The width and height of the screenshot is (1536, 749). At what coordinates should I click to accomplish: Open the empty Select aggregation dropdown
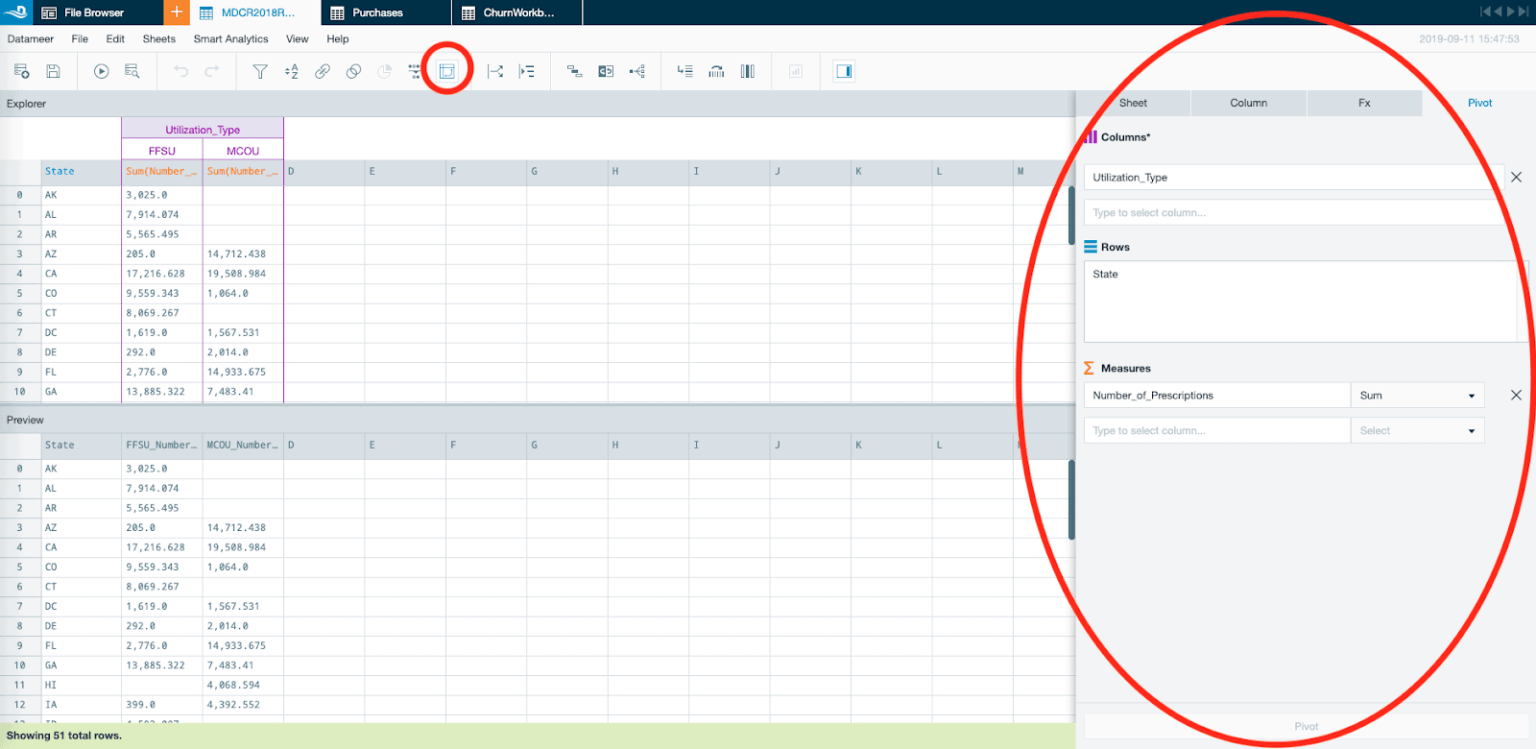[x=1416, y=431]
